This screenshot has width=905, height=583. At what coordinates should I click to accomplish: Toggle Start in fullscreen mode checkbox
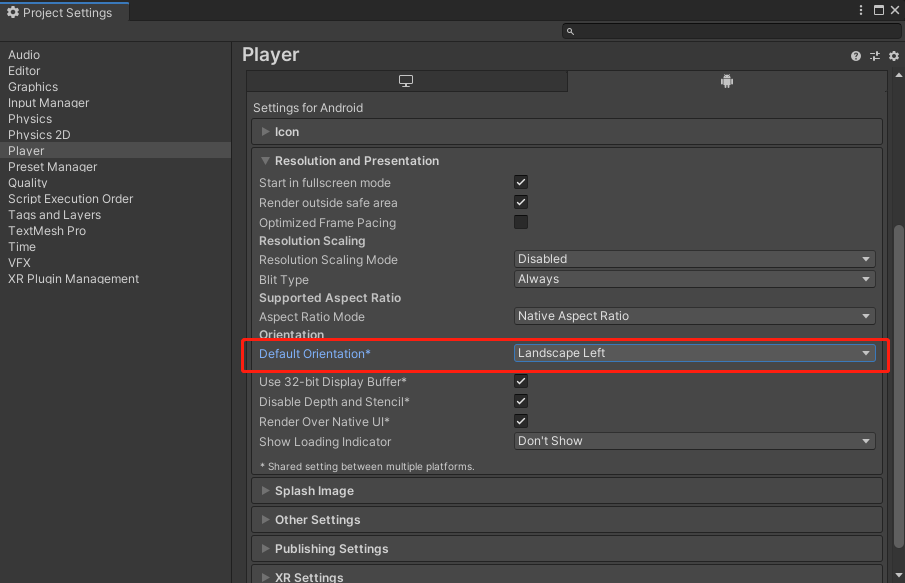tap(521, 182)
